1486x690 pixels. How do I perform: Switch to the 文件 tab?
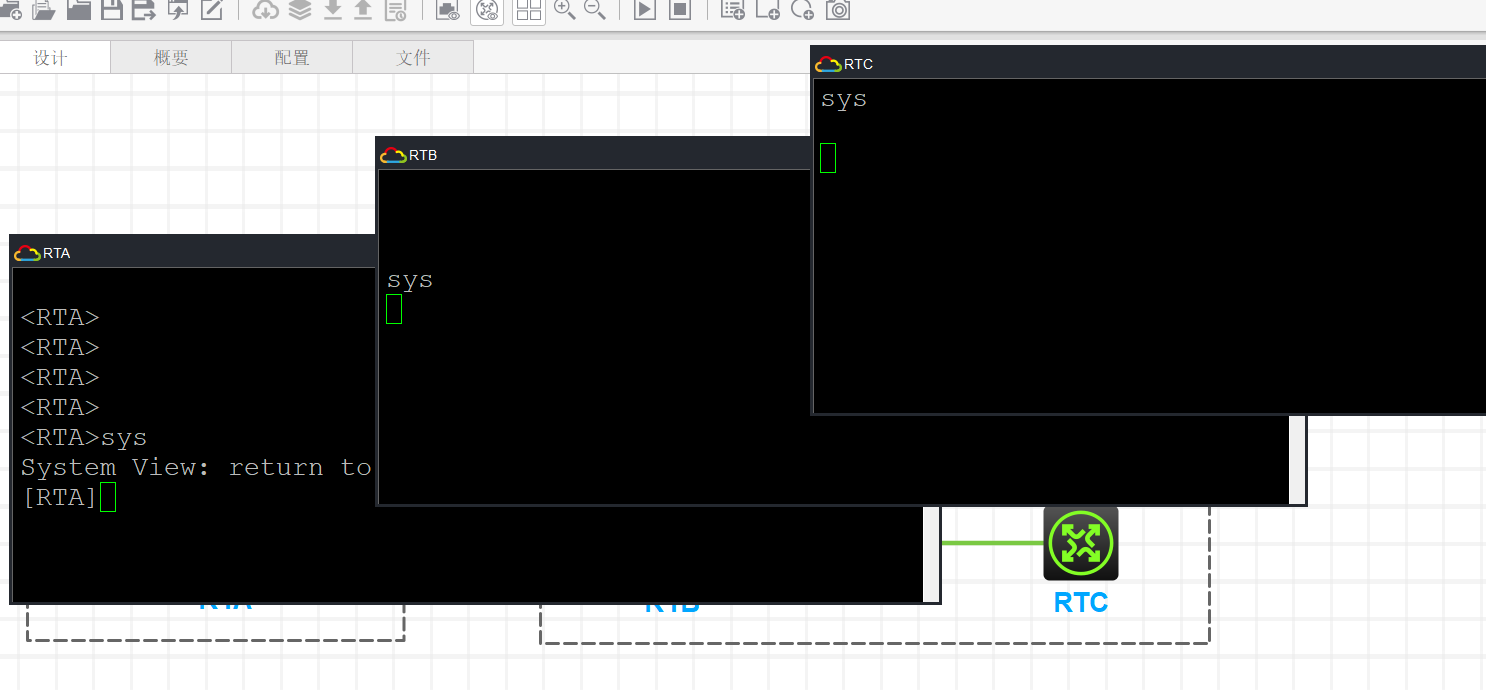[413, 57]
